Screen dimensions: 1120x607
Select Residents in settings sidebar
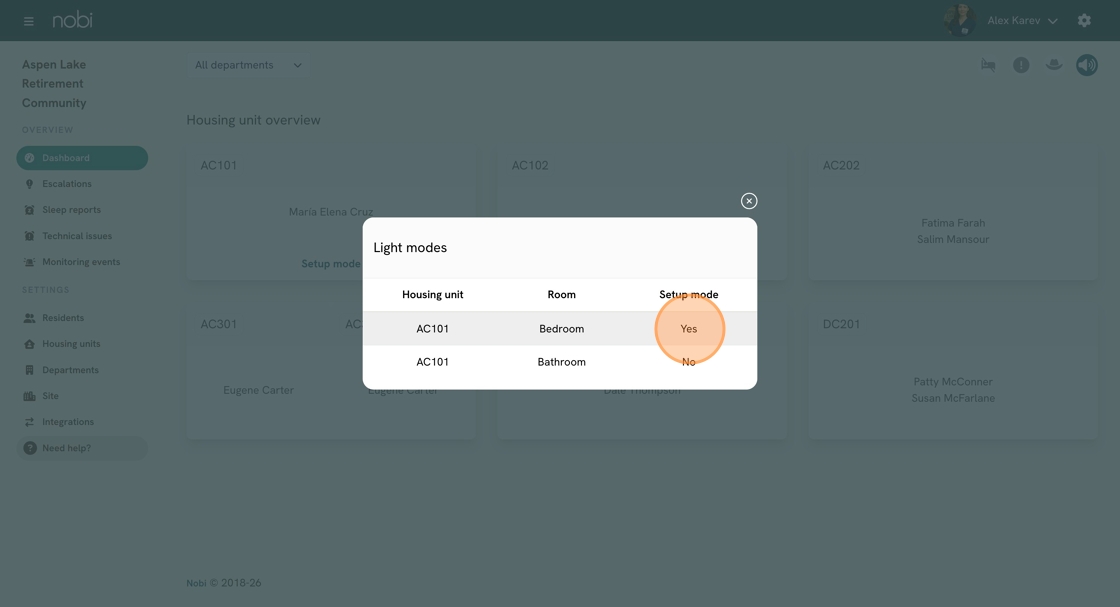[x=63, y=318]
